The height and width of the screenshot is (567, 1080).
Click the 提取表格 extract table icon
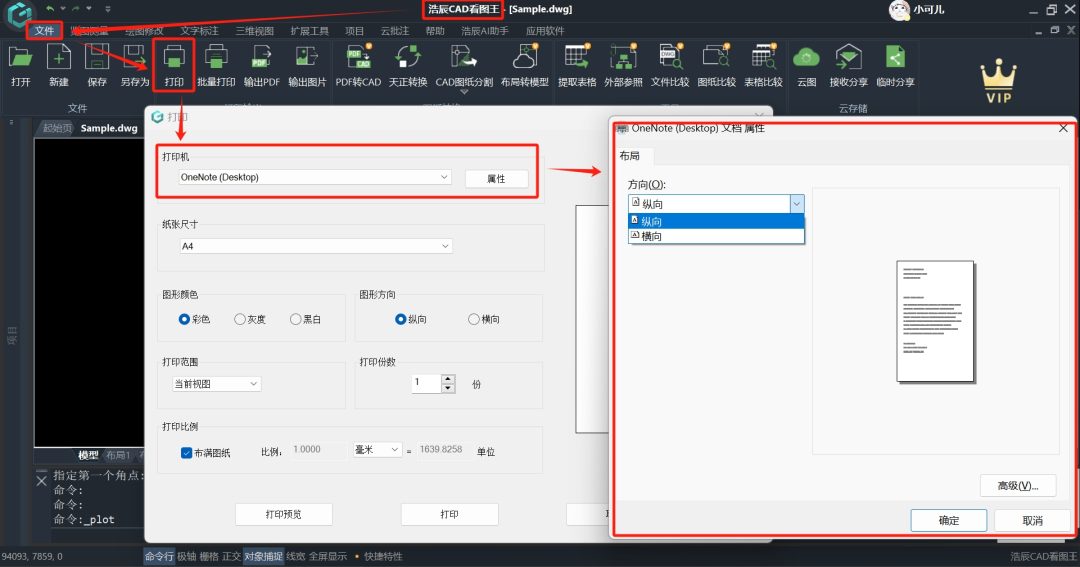click(577, 57)
